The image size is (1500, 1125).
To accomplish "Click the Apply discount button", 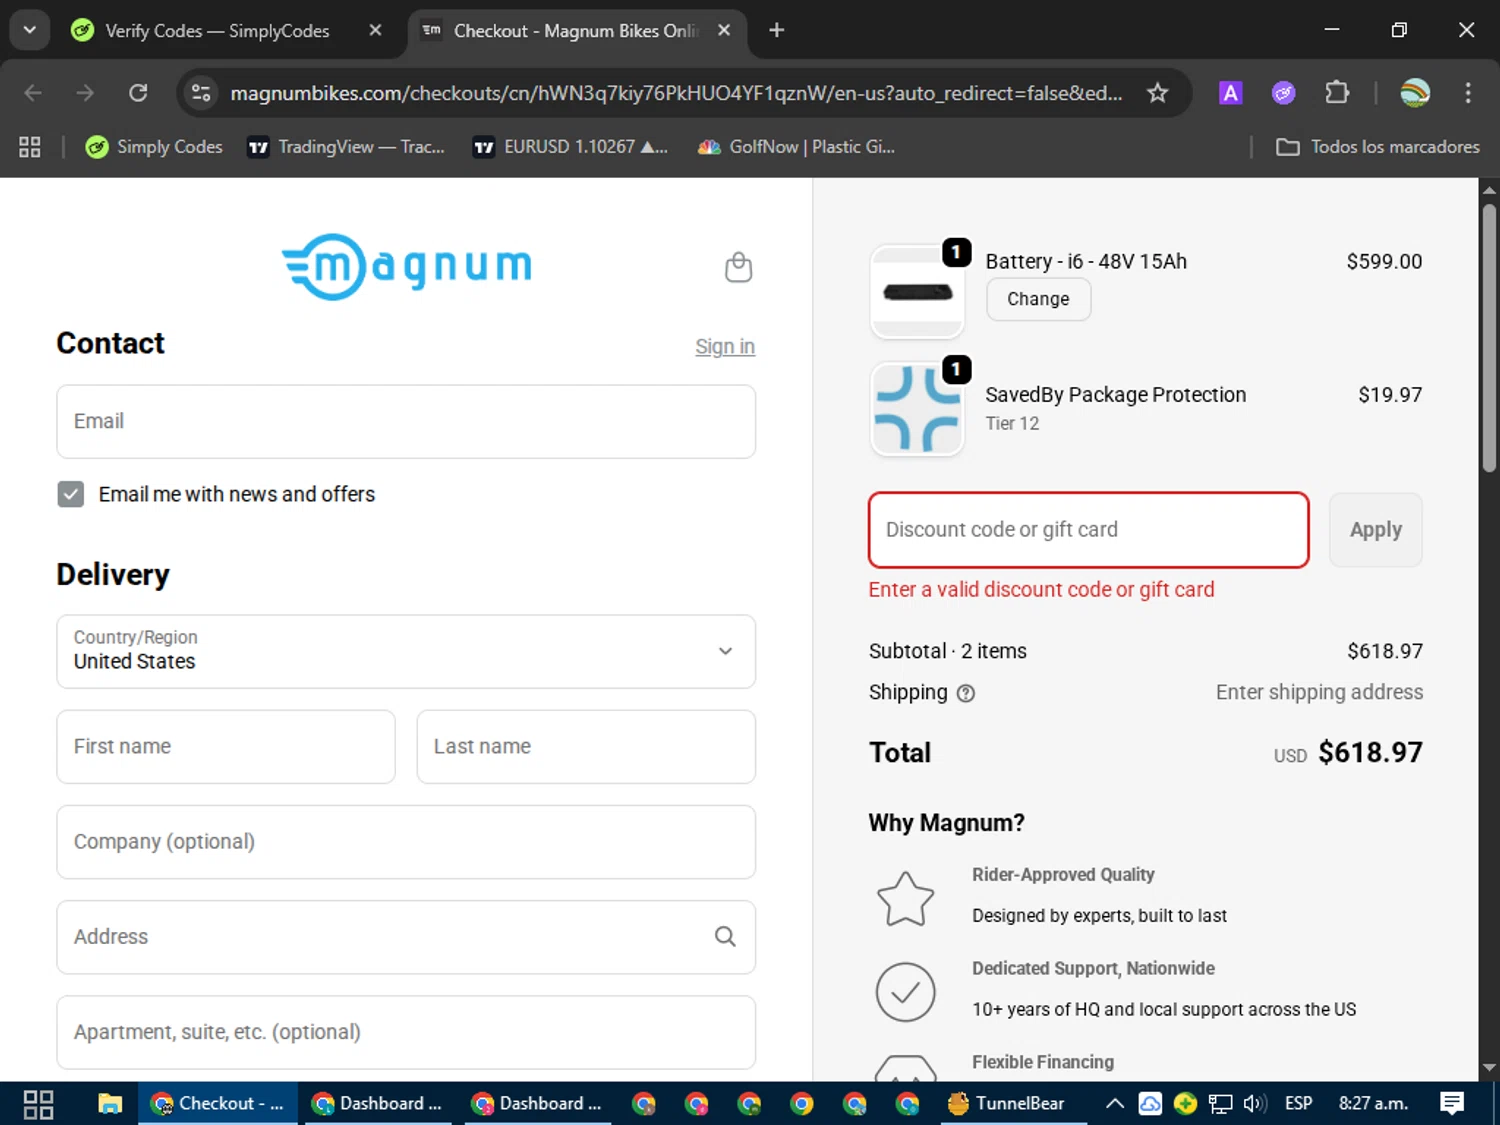I will click(x=1375, y=530).
